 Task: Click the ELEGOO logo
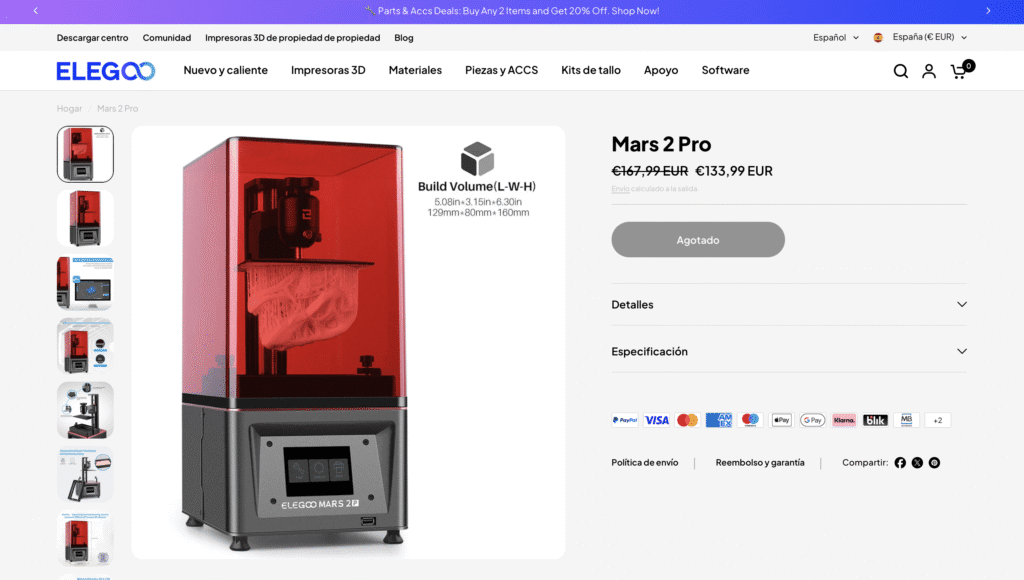(x=106, y=71)
